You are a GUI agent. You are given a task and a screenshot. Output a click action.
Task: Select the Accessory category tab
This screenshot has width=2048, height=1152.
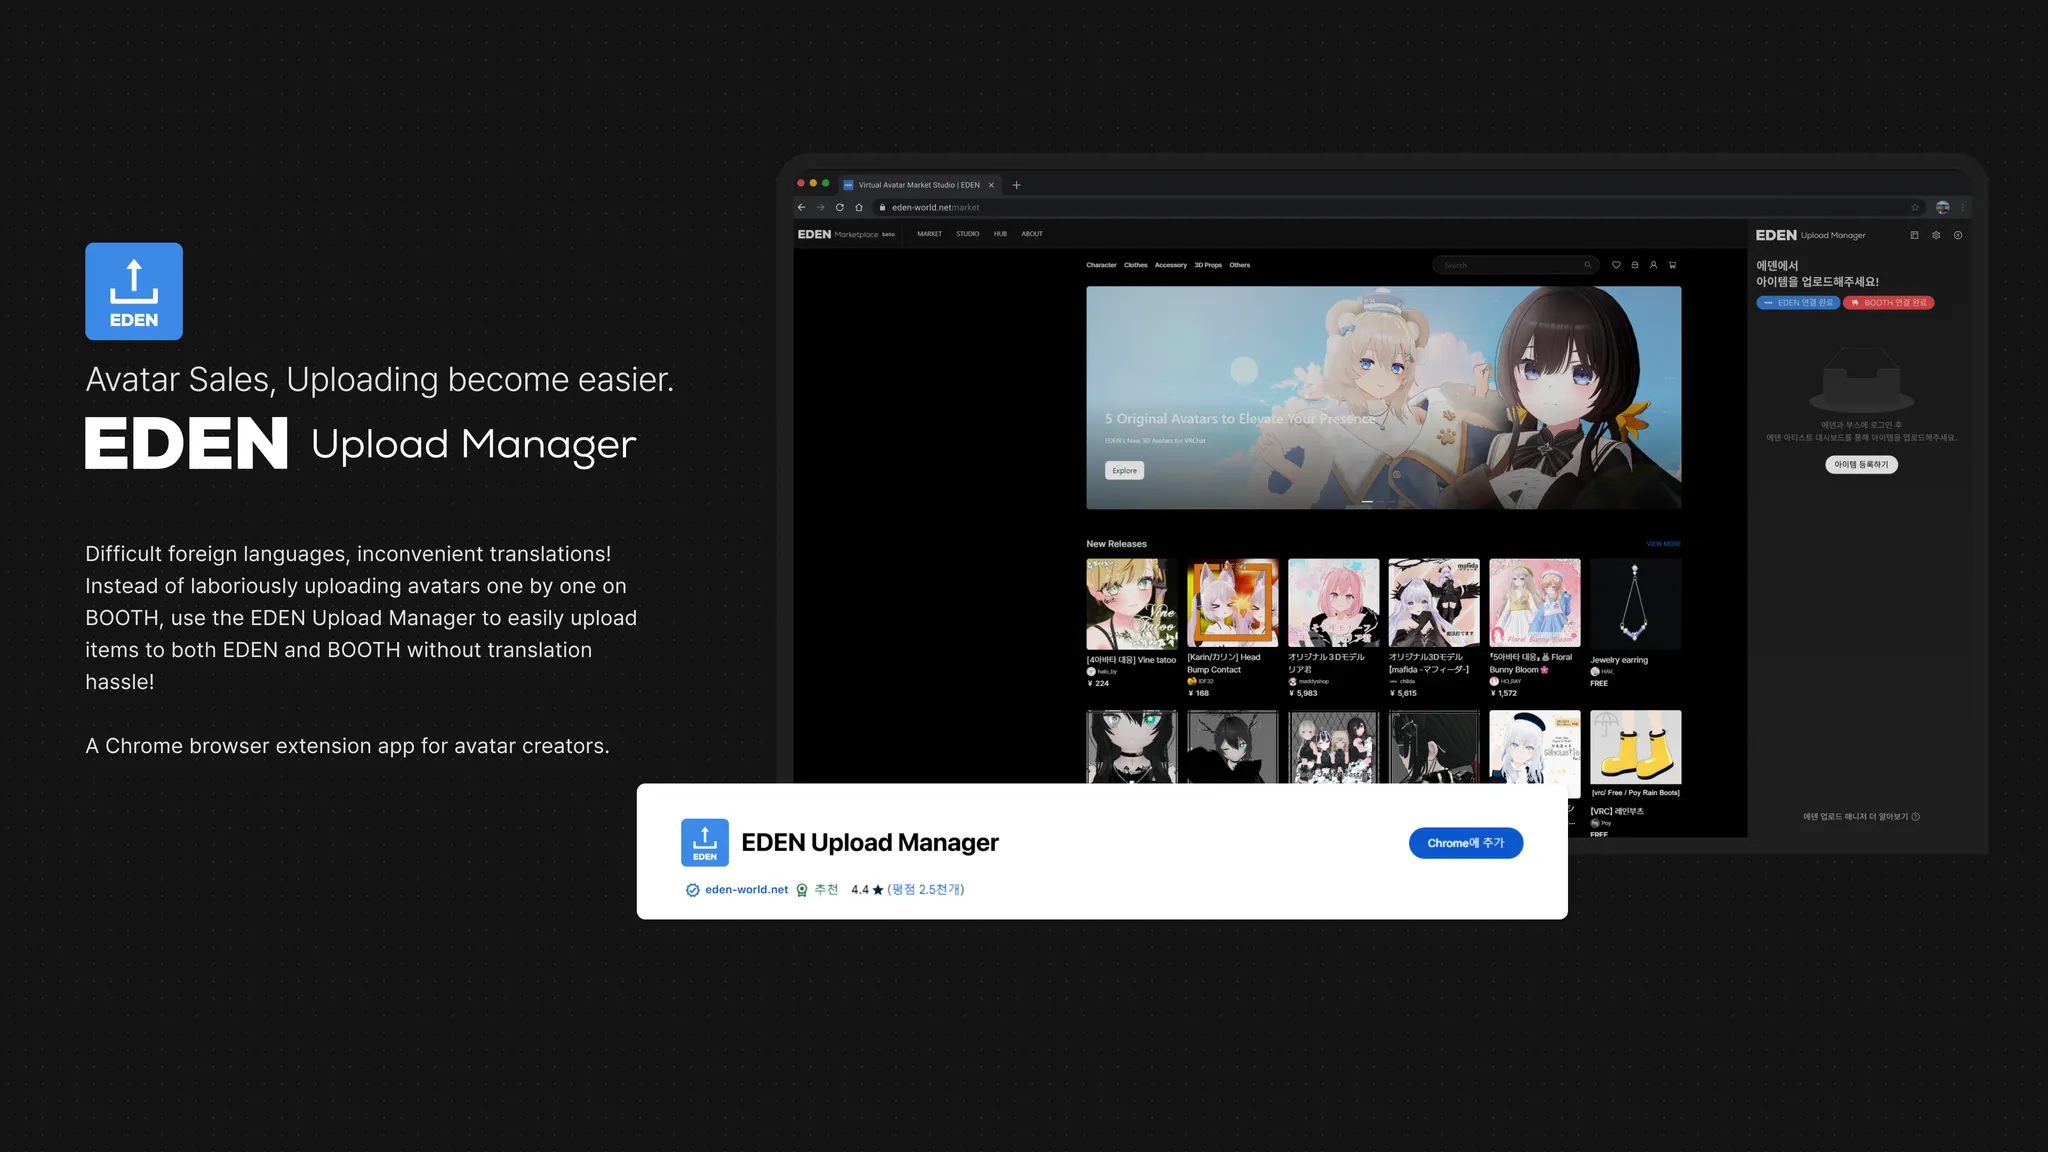(1170, 265)
